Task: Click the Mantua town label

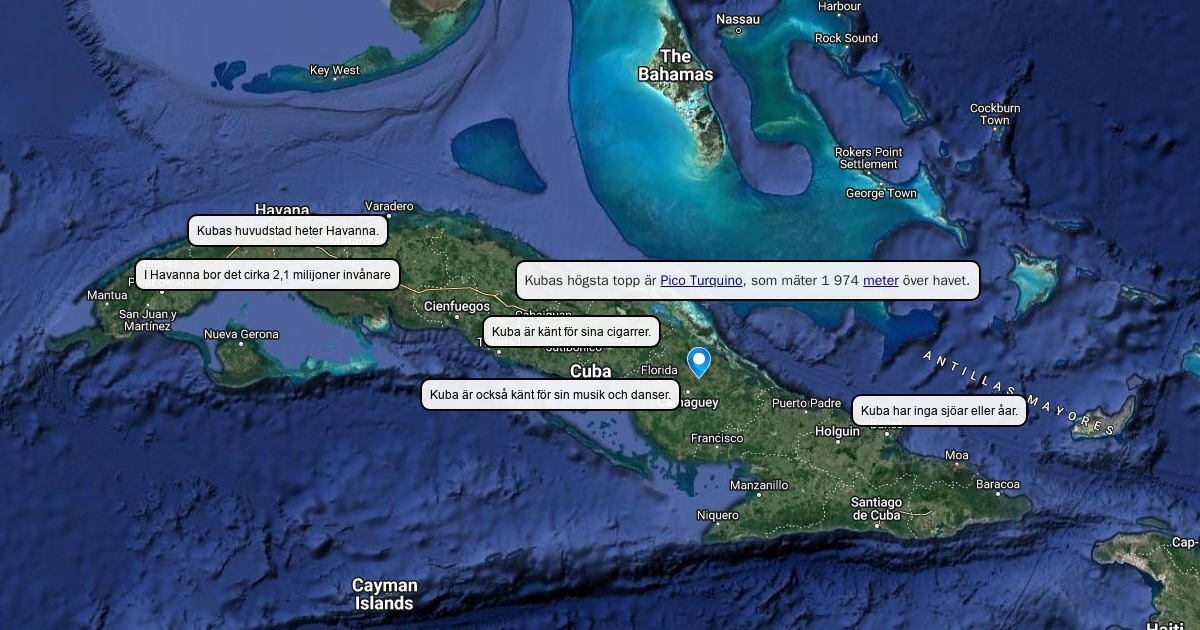Action: [x=107, y=296]
